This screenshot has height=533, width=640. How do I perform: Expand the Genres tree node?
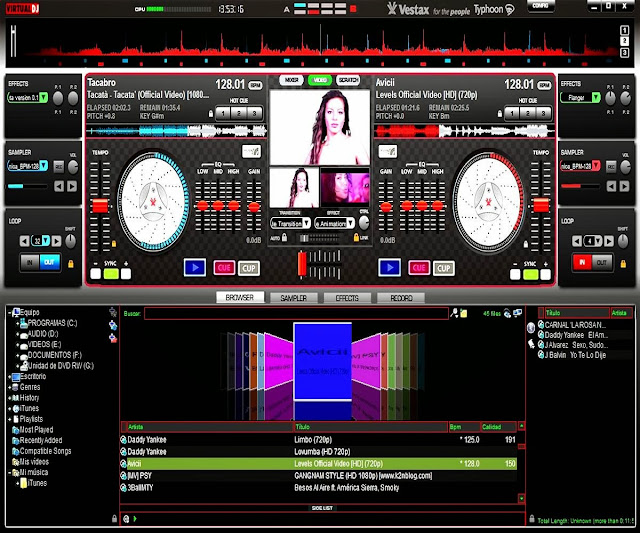coord(9,387)
